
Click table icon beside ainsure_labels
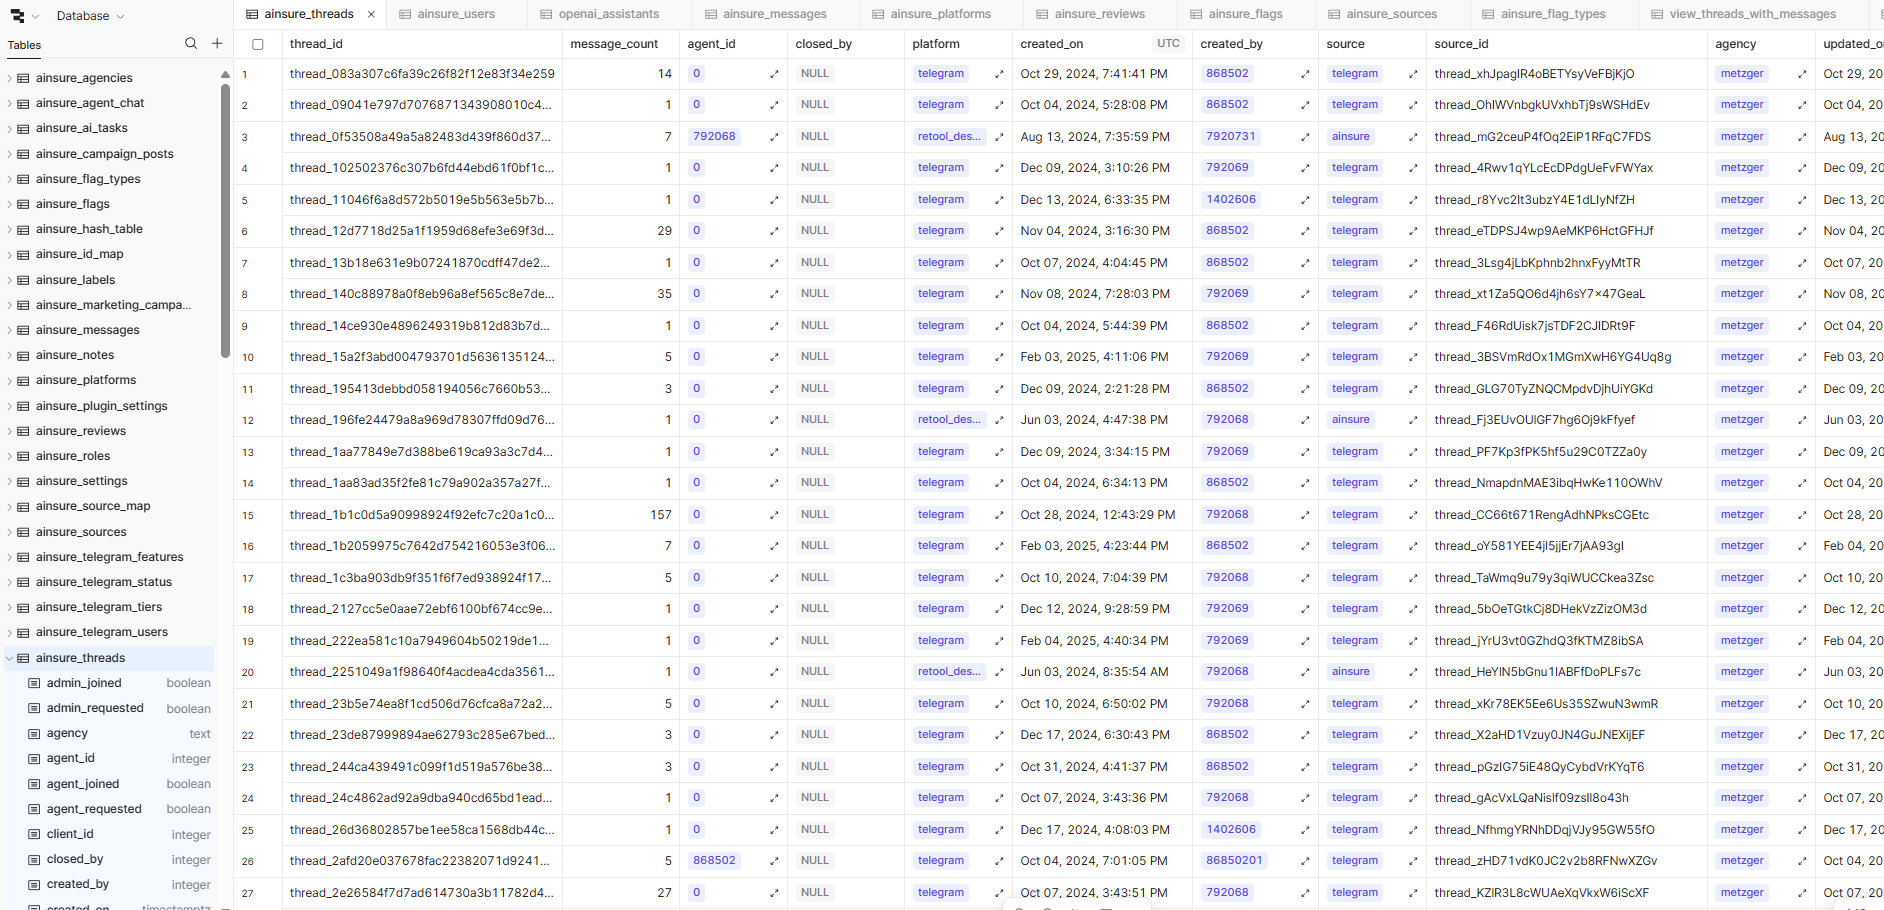point(23,280)
